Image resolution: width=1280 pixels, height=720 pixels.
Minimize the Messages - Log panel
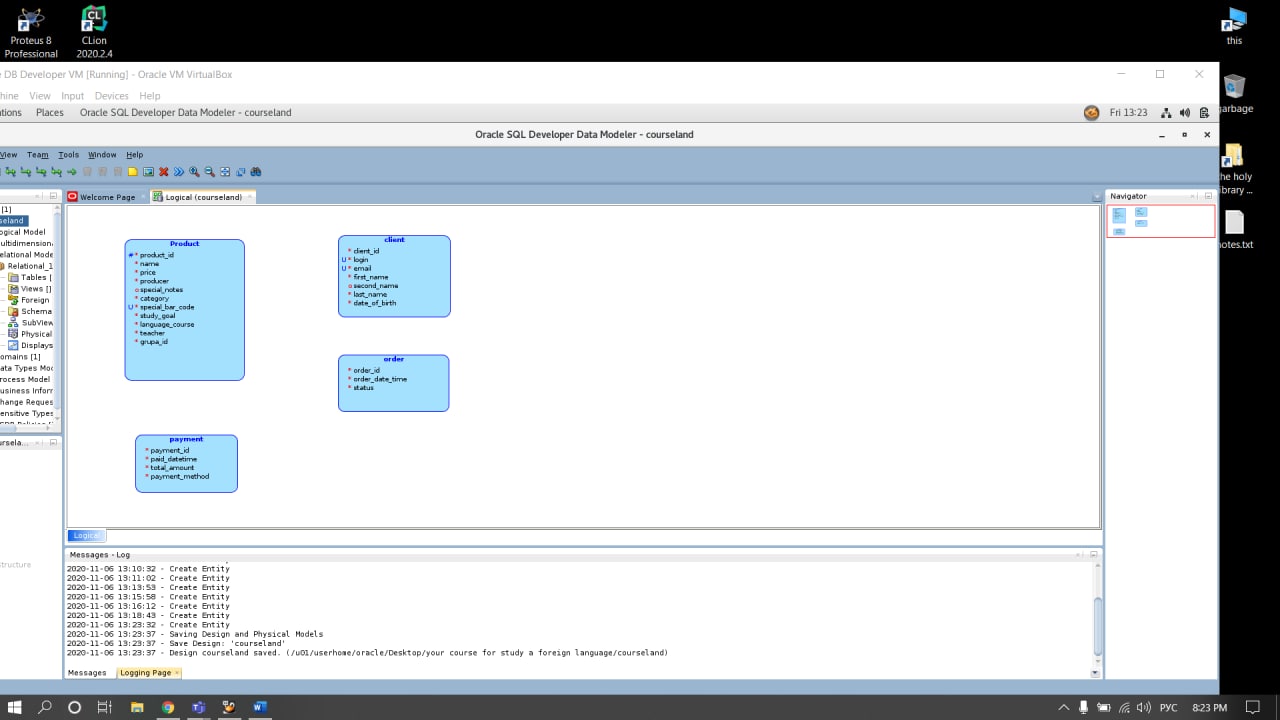[x=1093, y=554]
